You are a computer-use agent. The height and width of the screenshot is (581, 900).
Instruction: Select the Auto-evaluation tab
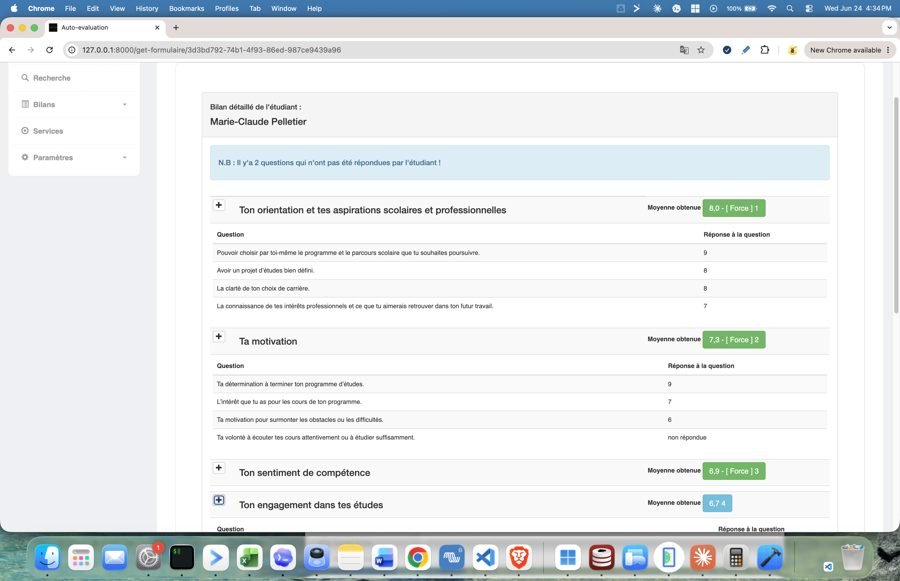[103, 28]
